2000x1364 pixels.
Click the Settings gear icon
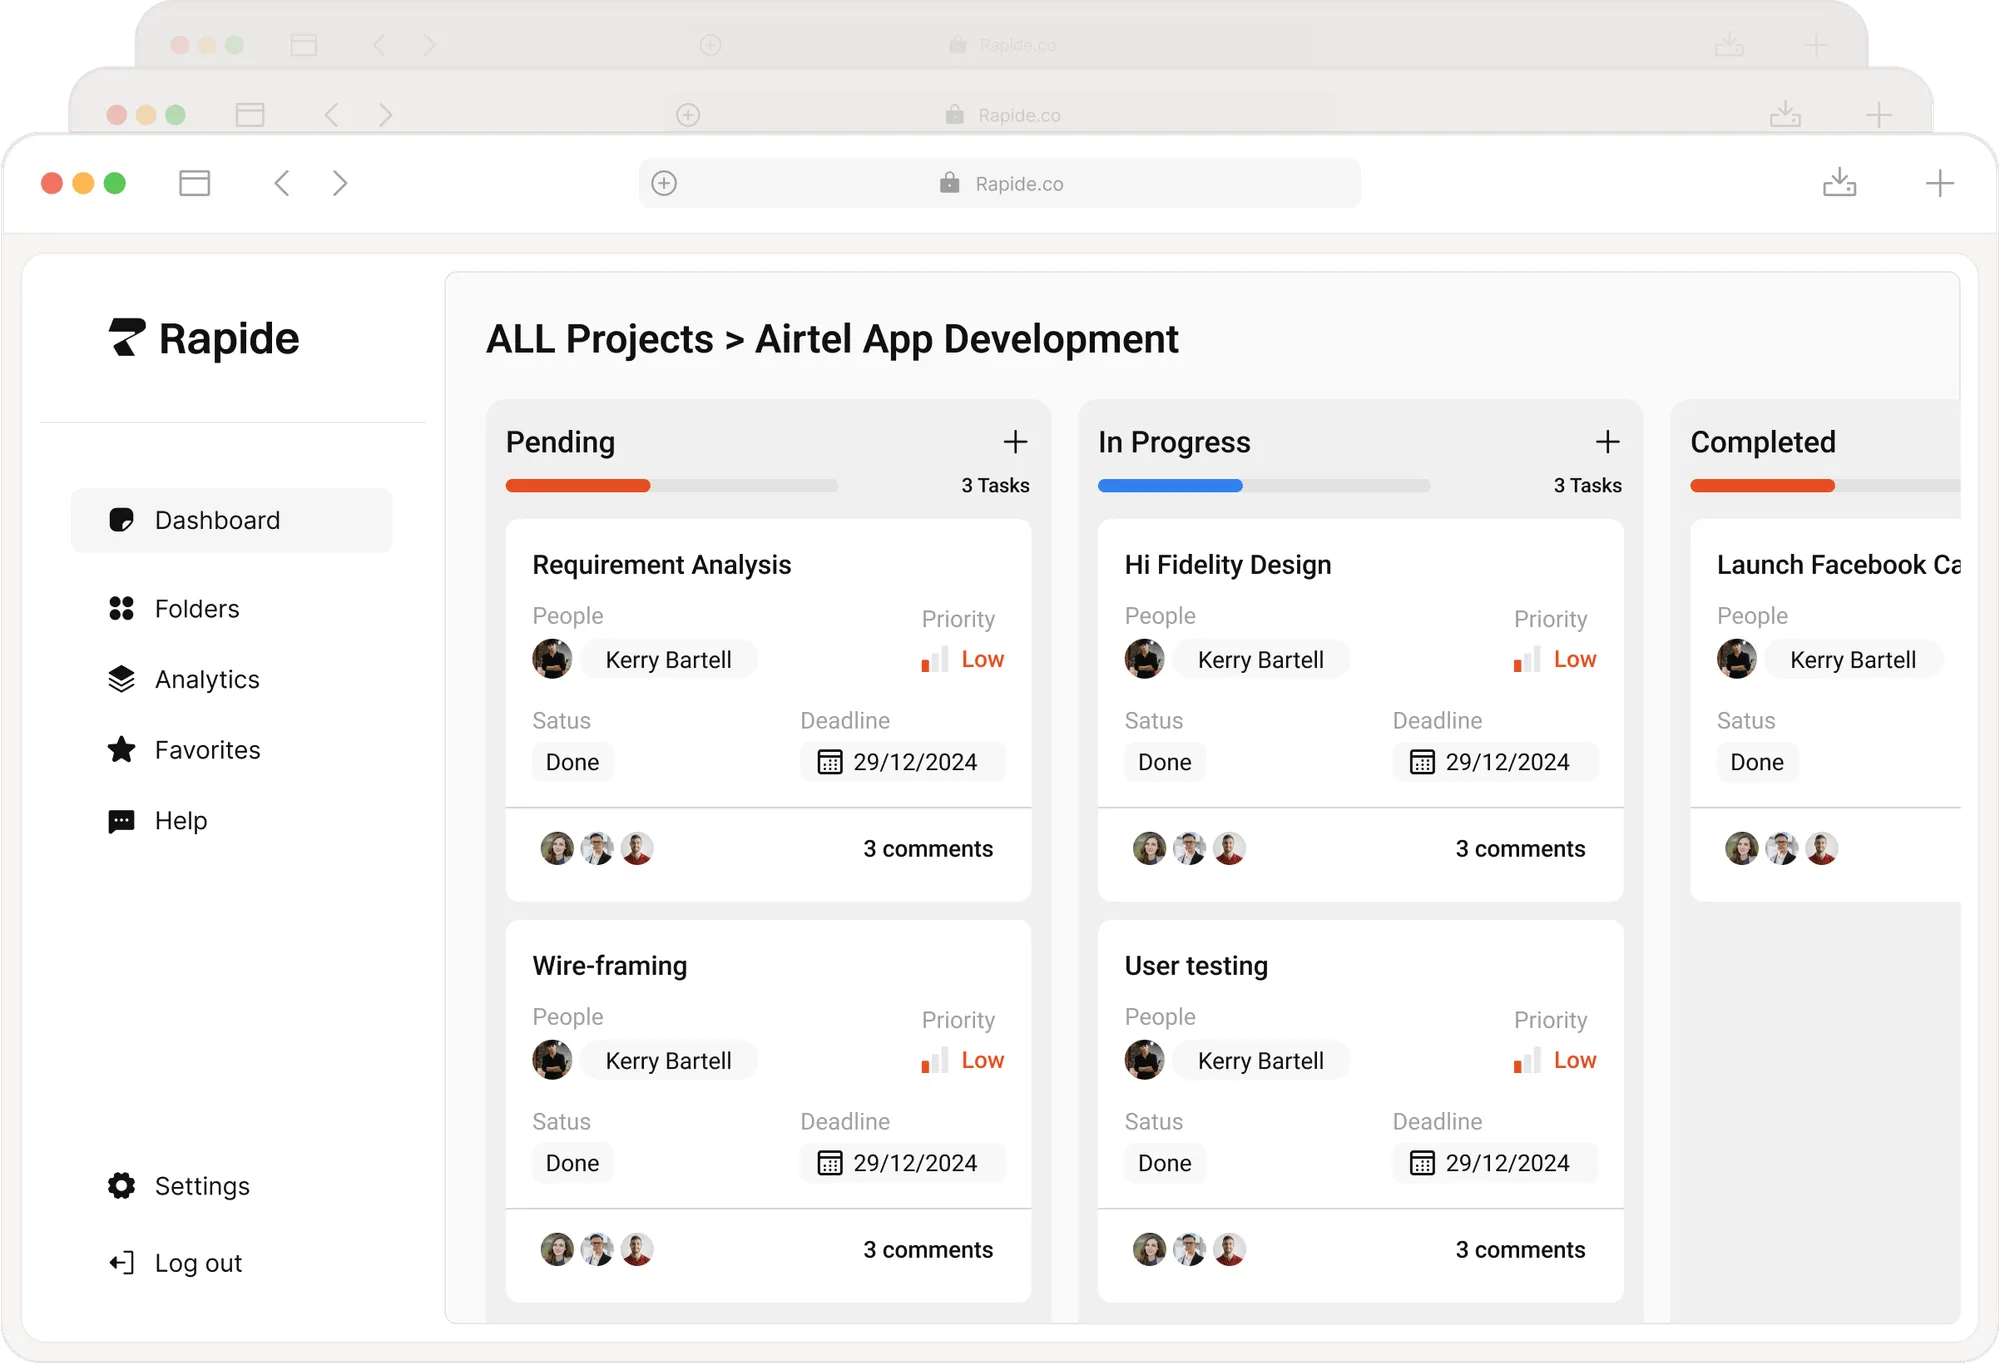(x=120, y=1185)
